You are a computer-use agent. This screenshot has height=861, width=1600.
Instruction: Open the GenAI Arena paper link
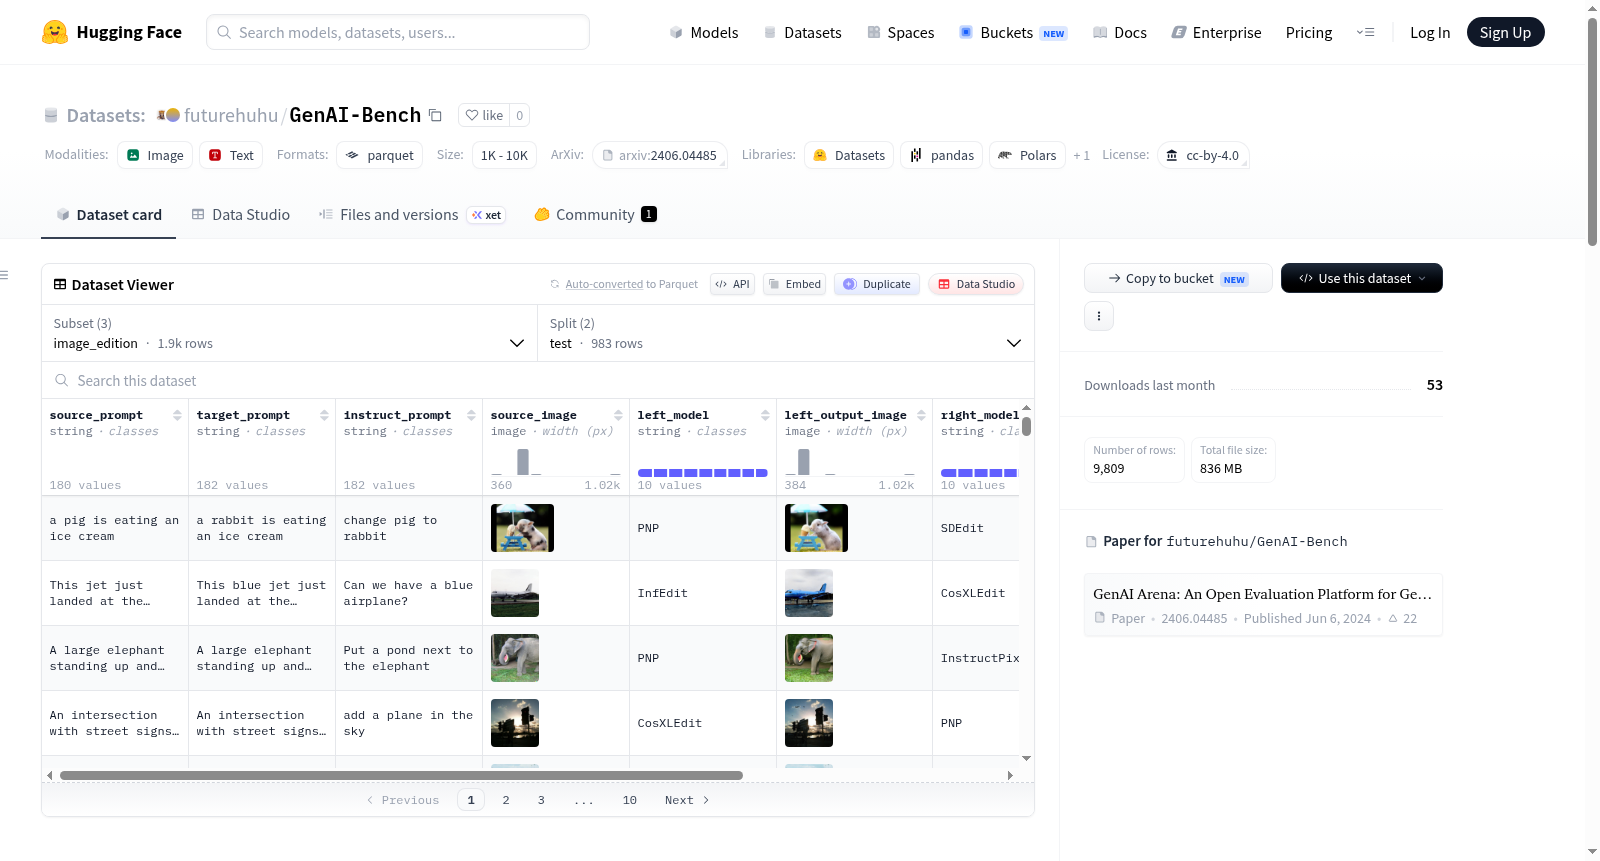pyautogui.click(x=1263, y=605)
